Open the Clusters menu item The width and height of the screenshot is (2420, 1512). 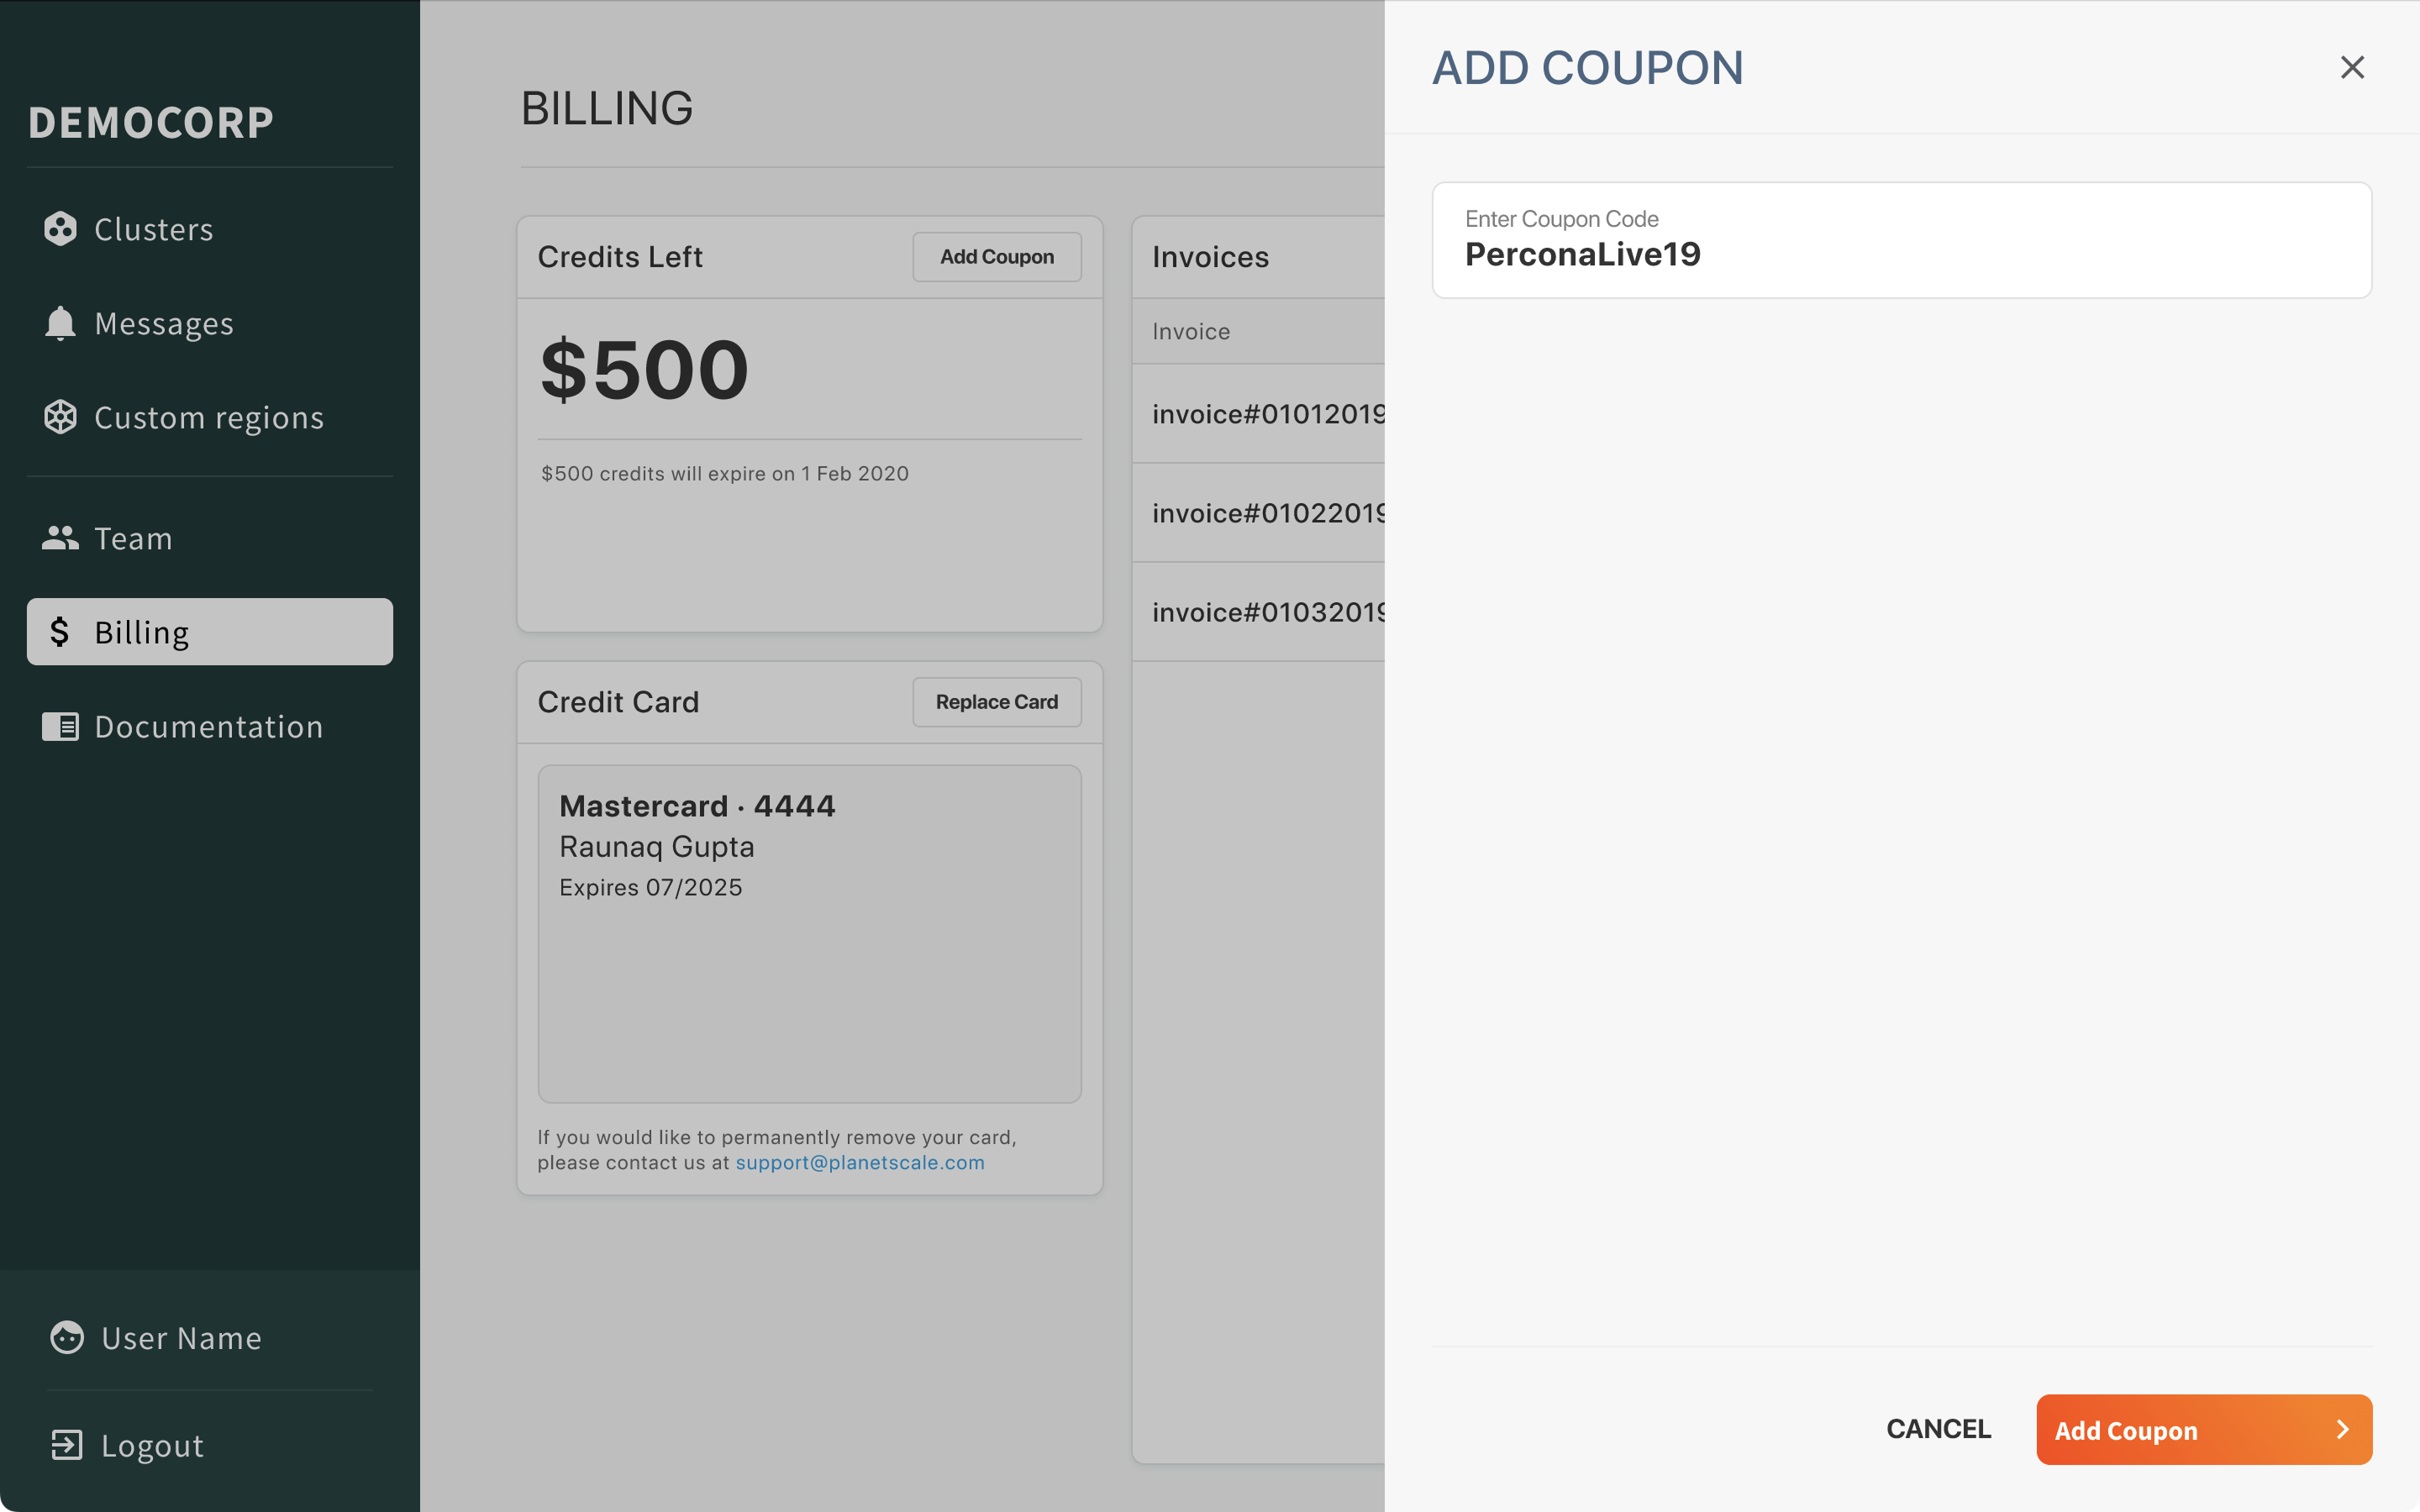tap(154, 229)
